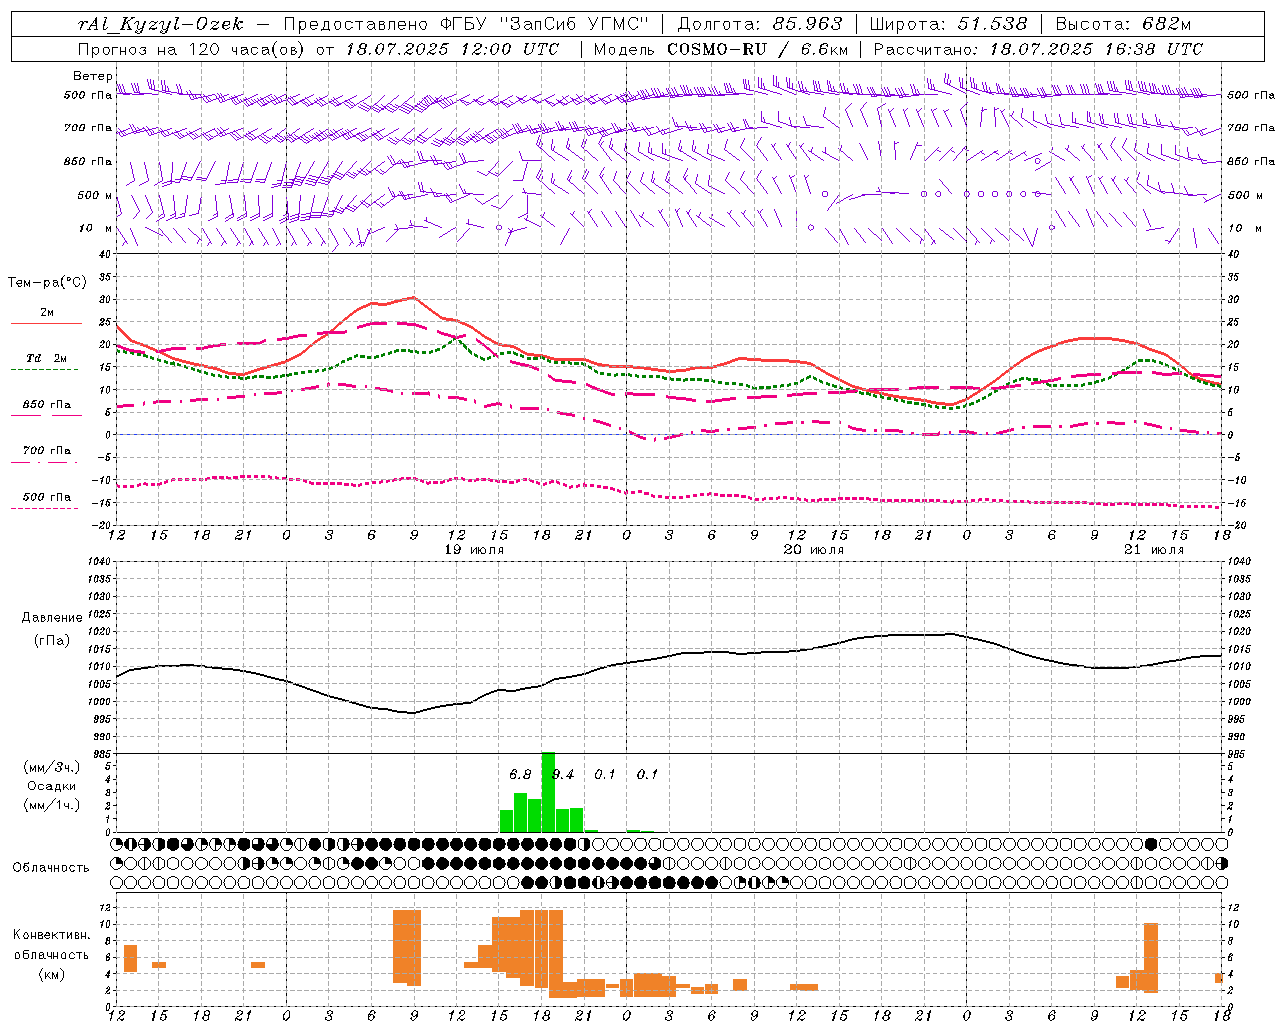The width and height of the screenshot is (1280, 1024).
Task: Click the Конвективн. label of convective cloud panel
Action: point(52,935)
